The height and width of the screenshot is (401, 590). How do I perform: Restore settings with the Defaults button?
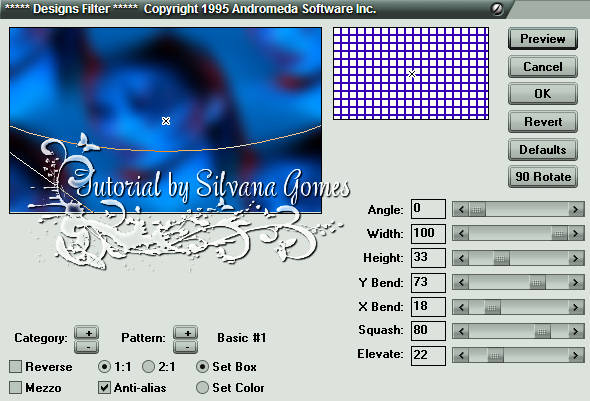pyautogui.click(x=543, y=149)
